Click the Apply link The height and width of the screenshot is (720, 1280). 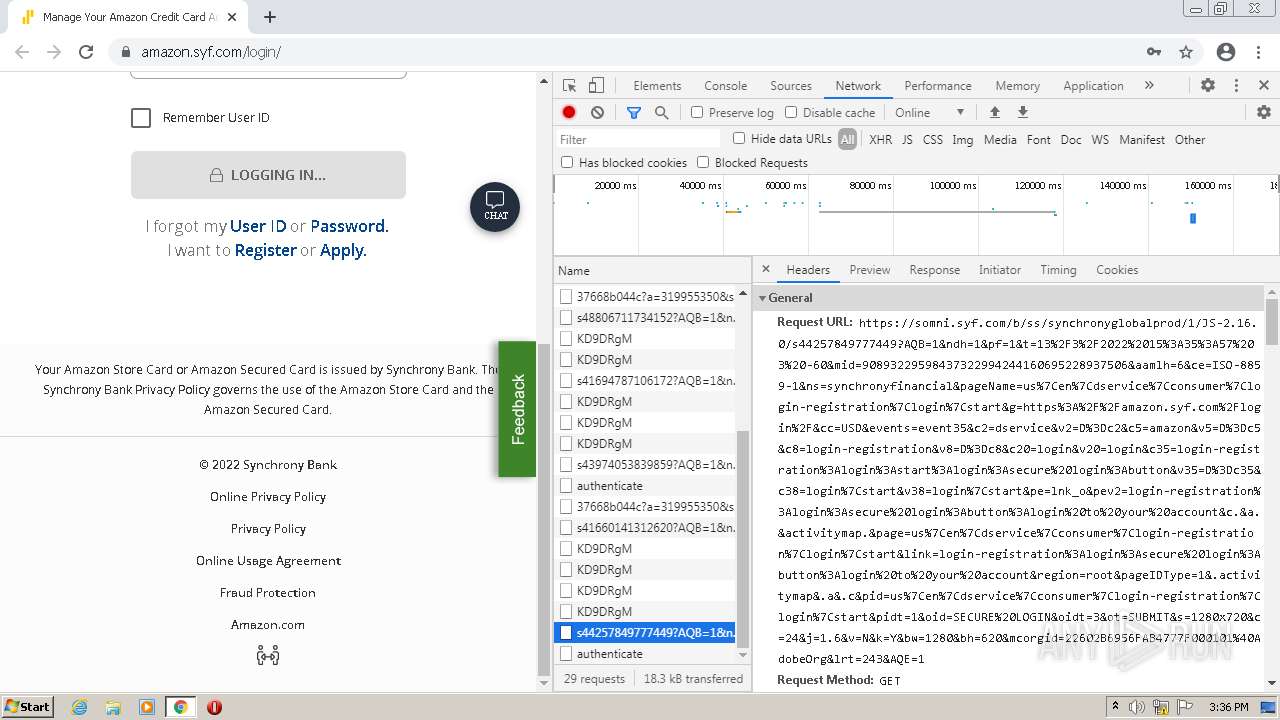point(343,250)
